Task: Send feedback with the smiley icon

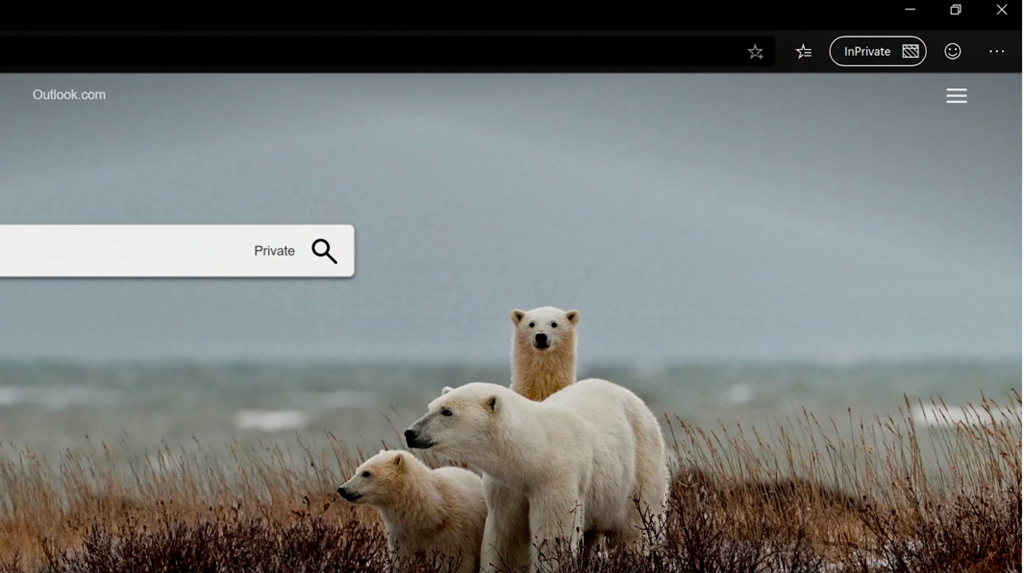Action: [953, 51]
